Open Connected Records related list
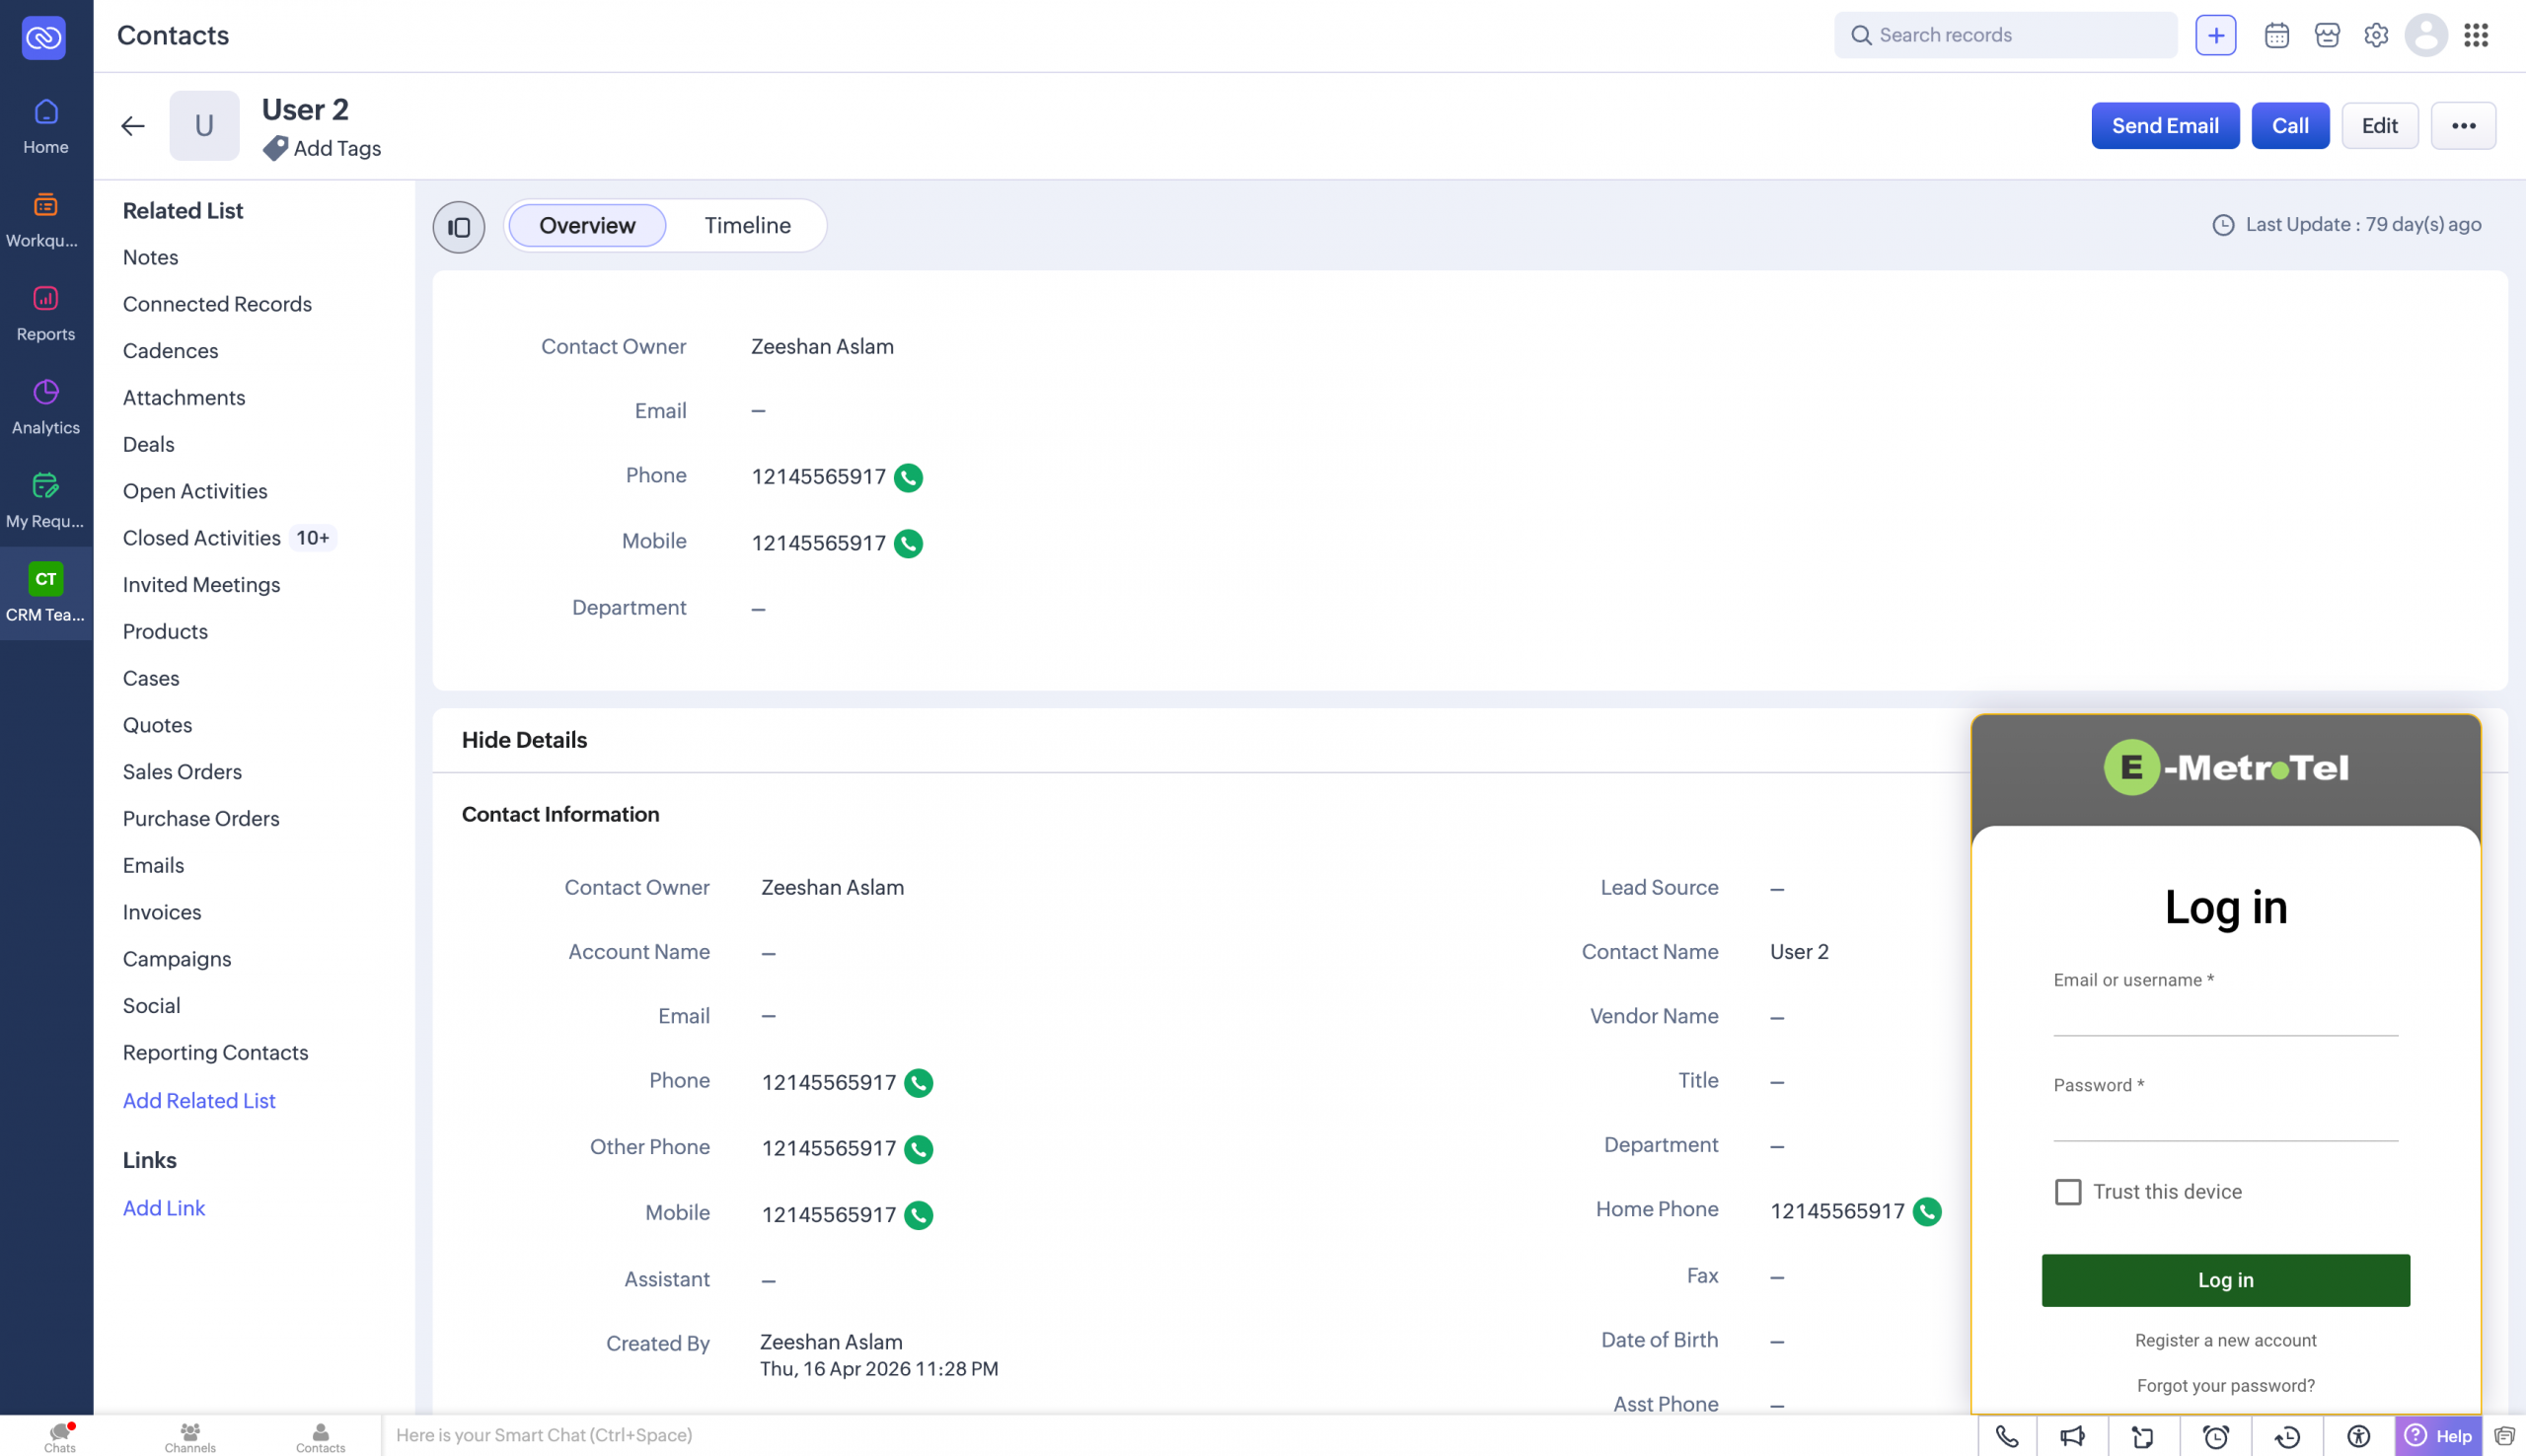Screen dimensions: 2526x1456 (217, 304)
